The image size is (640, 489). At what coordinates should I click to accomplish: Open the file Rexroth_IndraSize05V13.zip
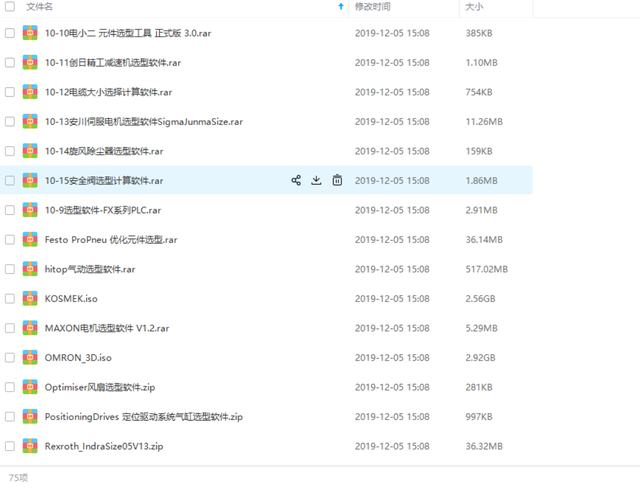[104, 446]
